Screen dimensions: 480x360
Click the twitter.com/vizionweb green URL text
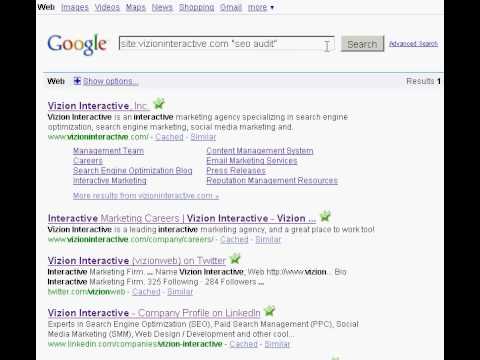click(87, 292)
